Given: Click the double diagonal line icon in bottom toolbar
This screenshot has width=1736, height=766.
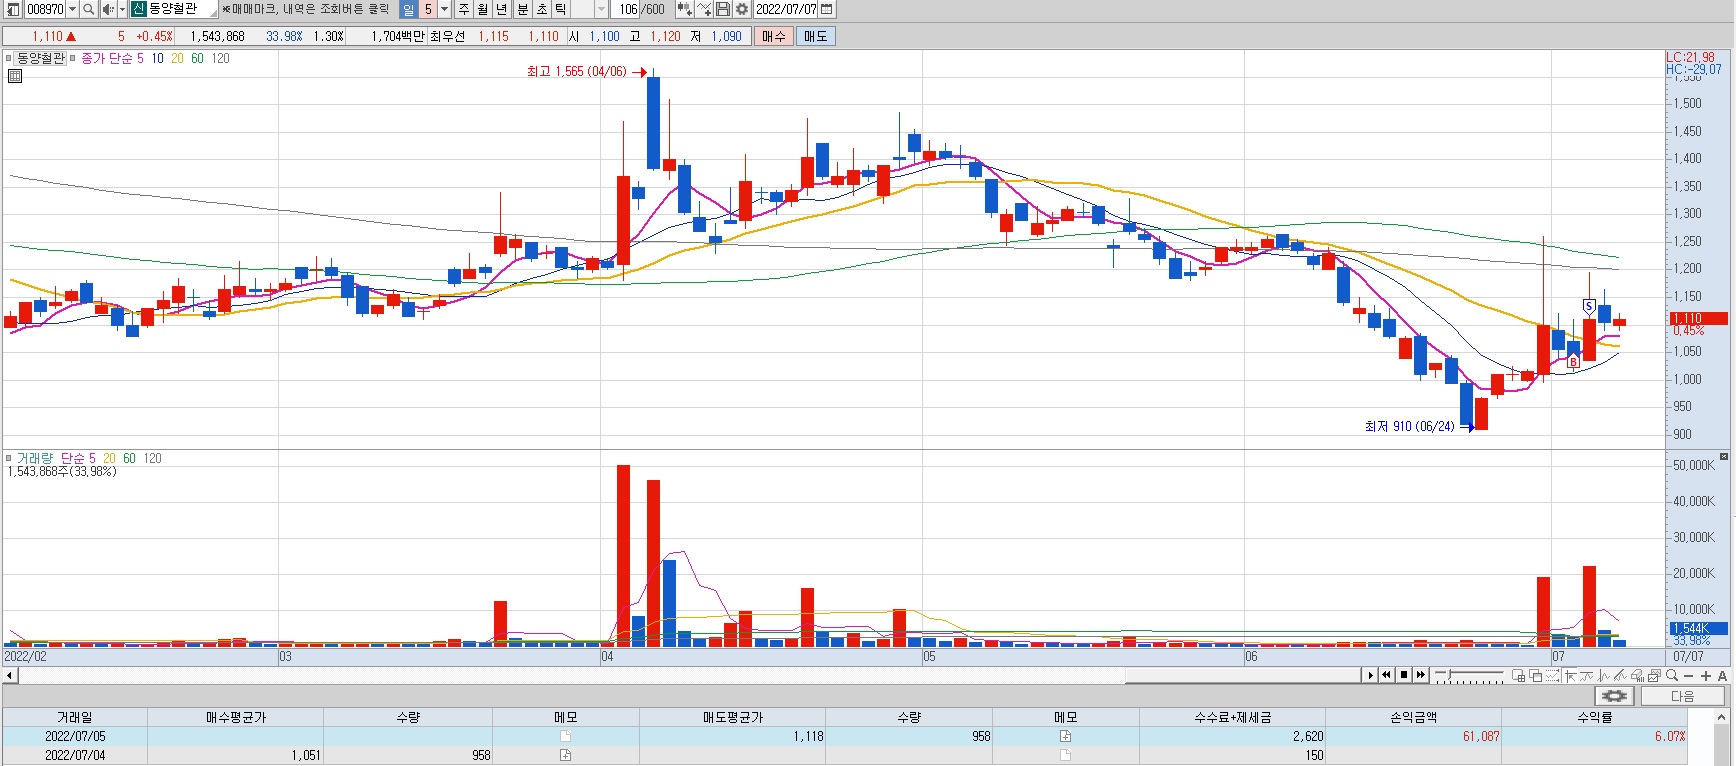Looking at the screenshot, I should 1620,675.
